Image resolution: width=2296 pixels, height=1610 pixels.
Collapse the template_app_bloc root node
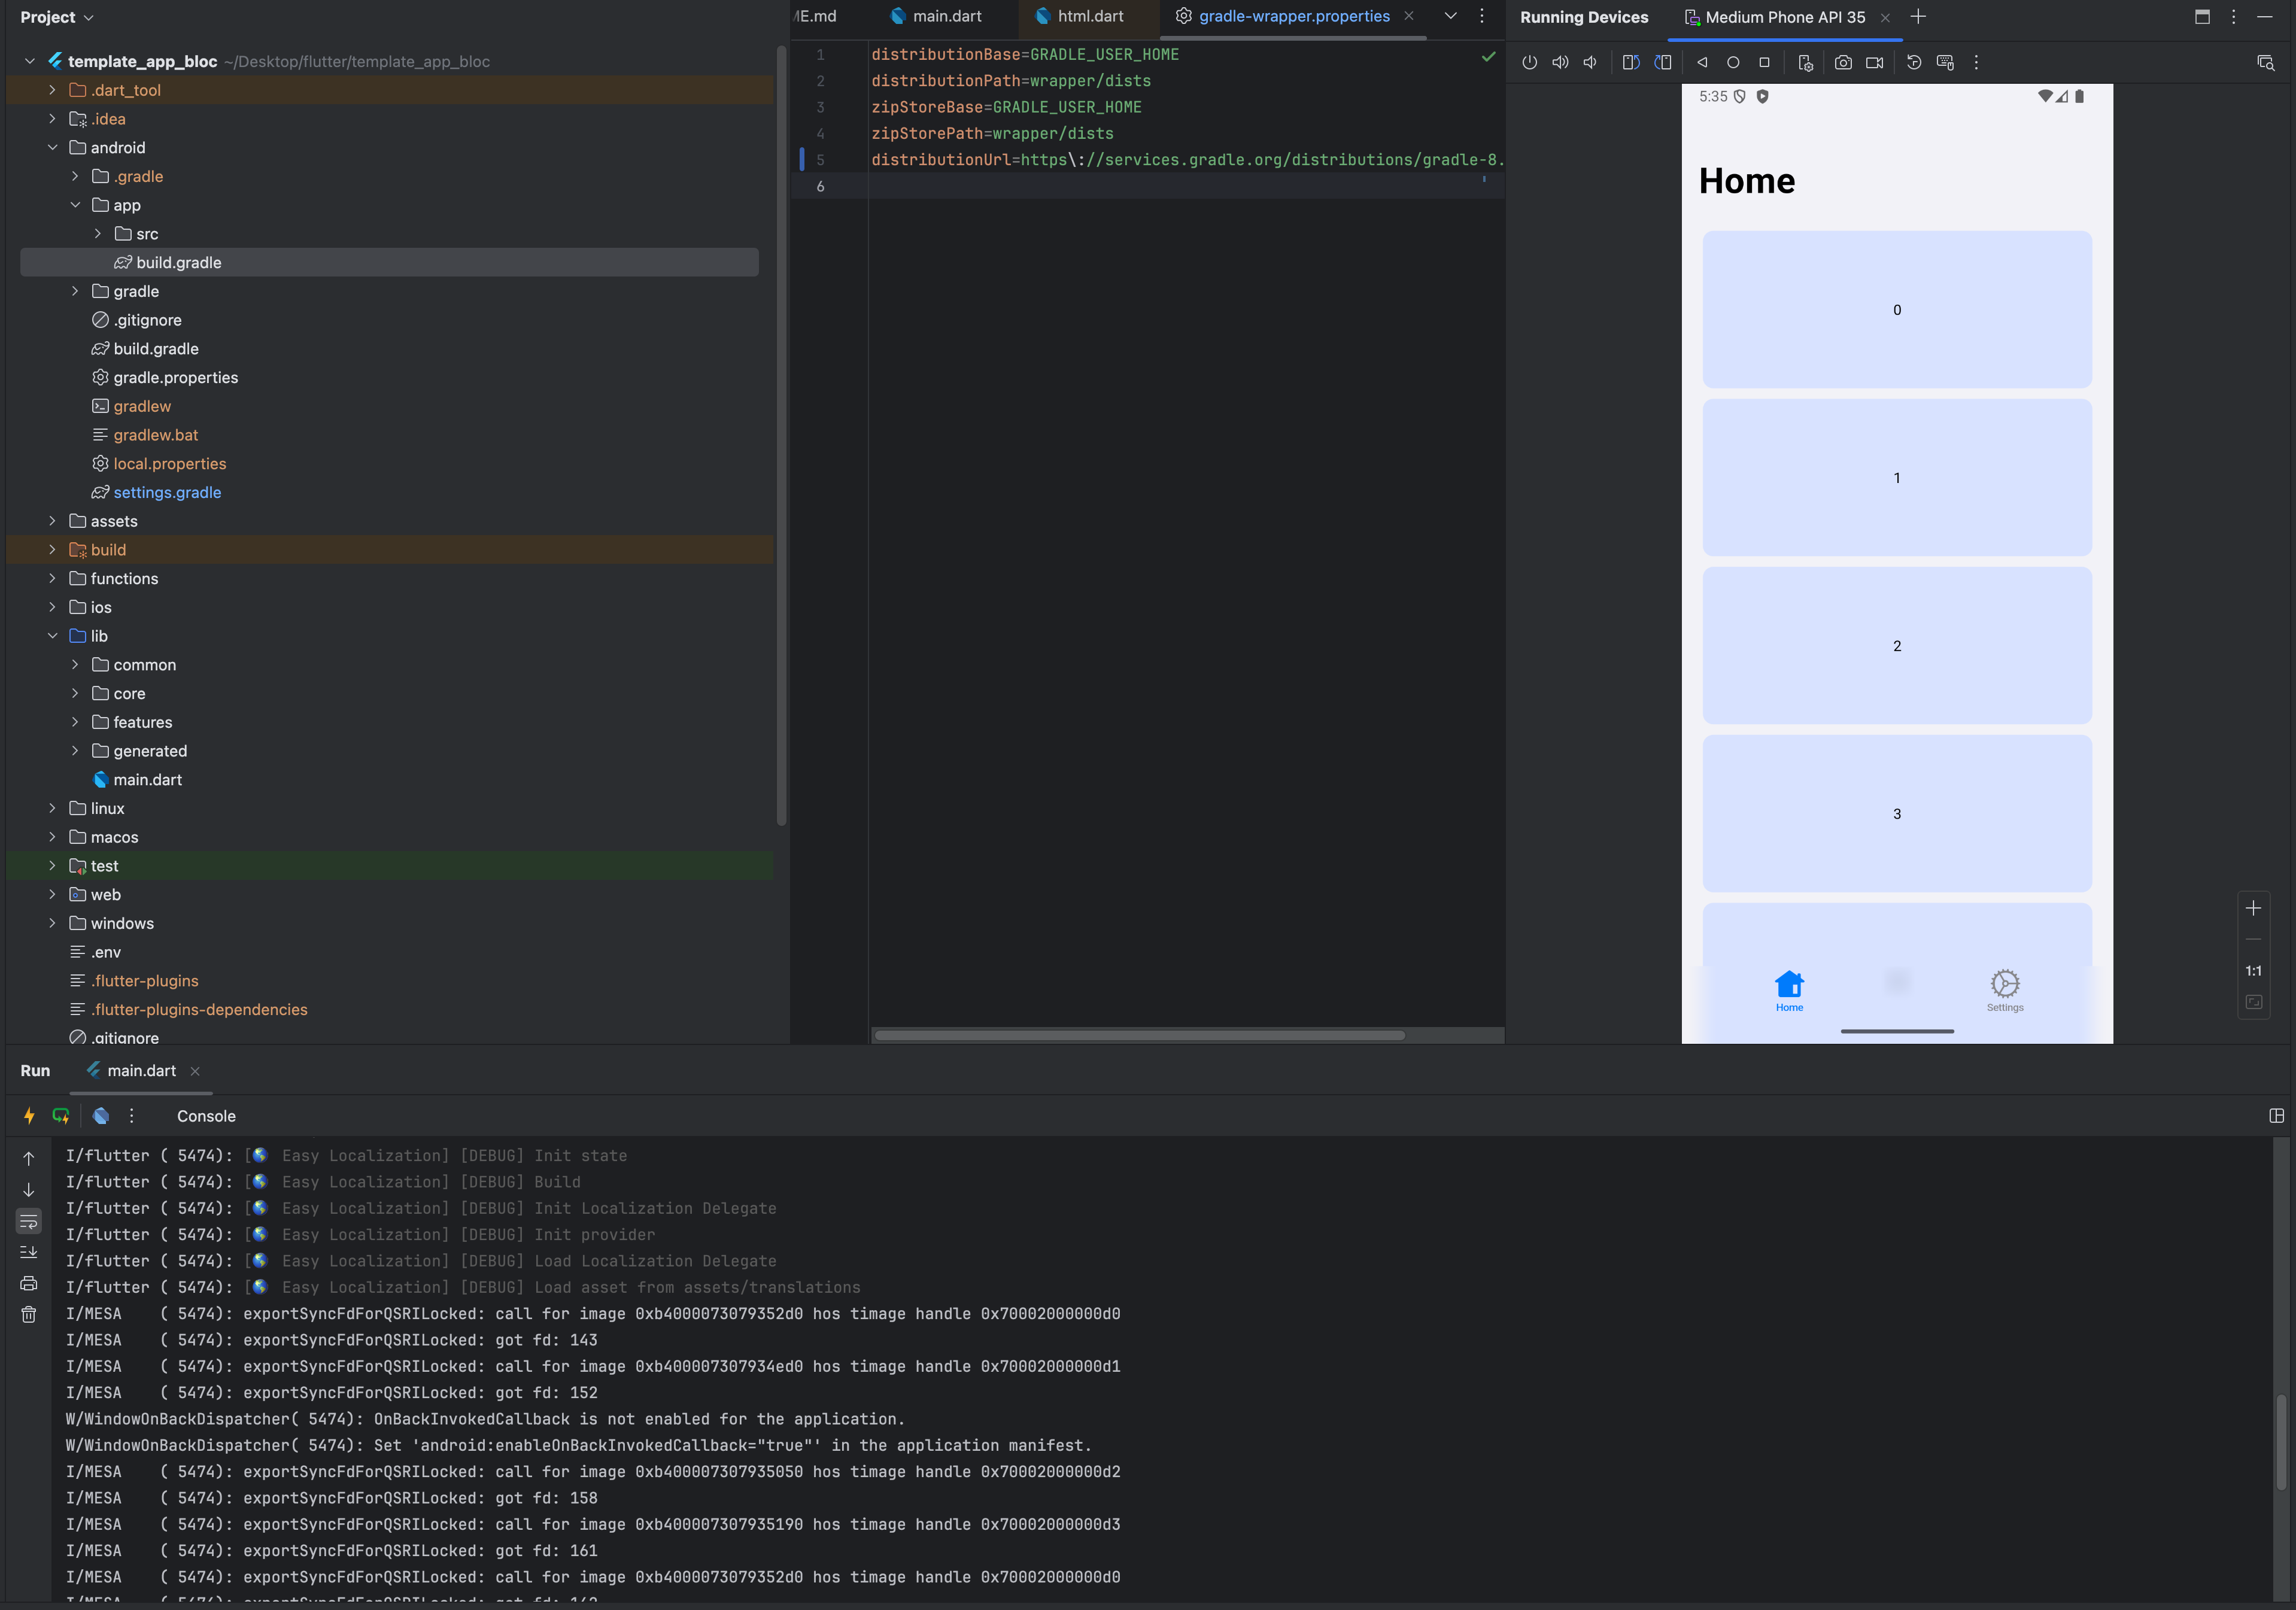point(29,61)
